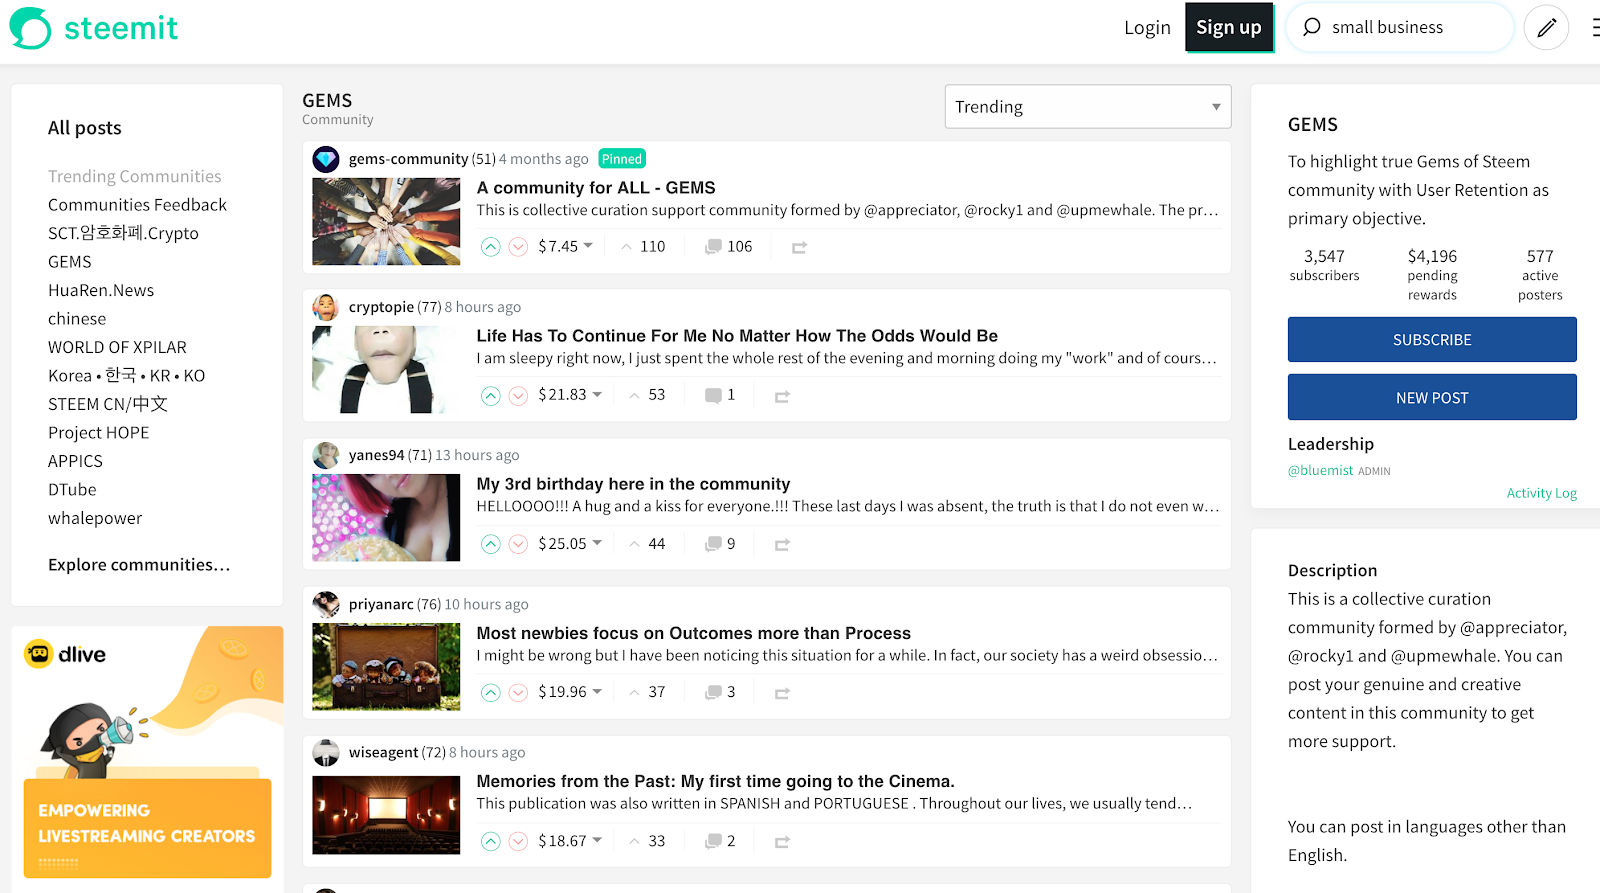
Task: Show the 110 votes list
Action: 643,247
